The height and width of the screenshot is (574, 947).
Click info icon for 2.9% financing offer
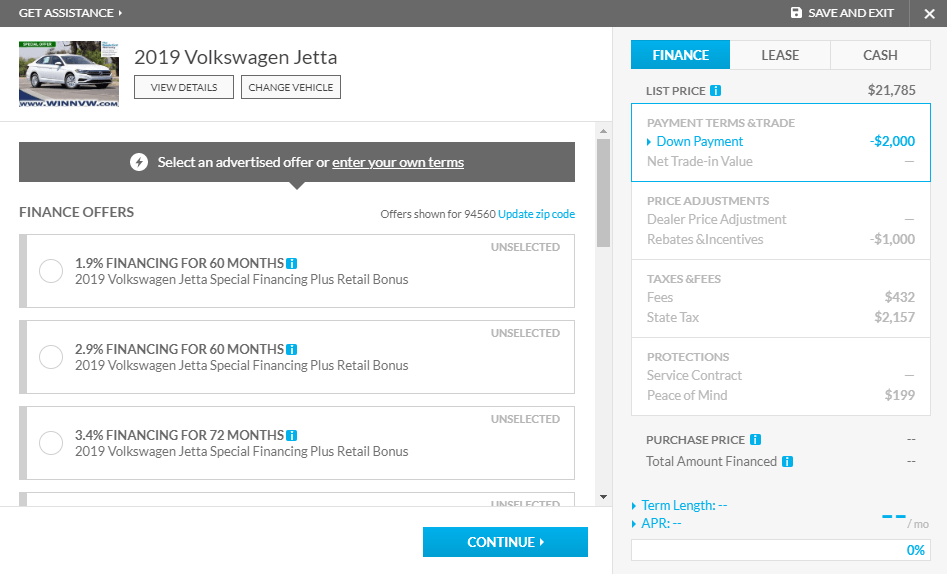point(292,349)
